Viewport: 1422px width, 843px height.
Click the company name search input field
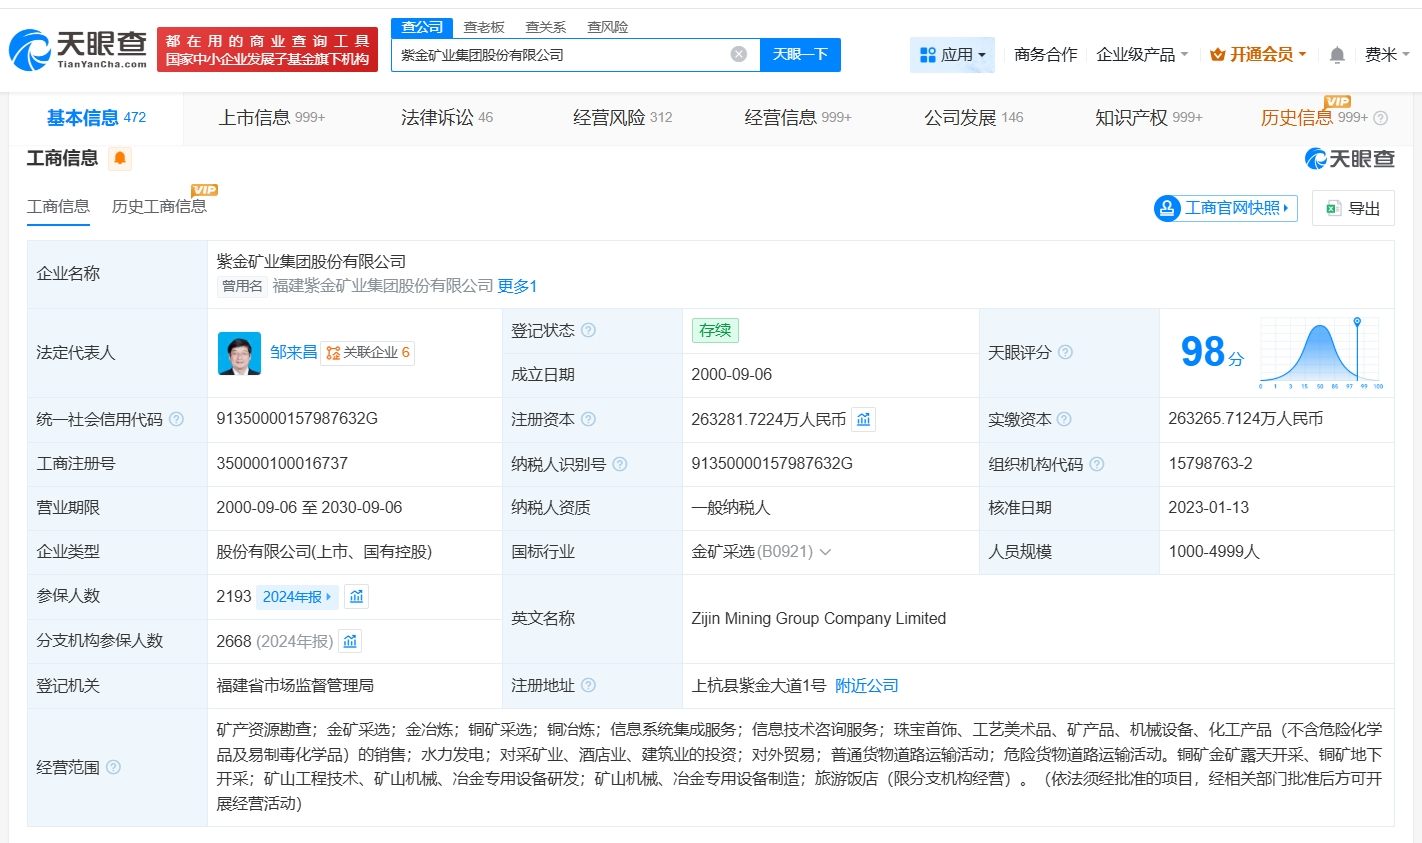tap(560, 55)
